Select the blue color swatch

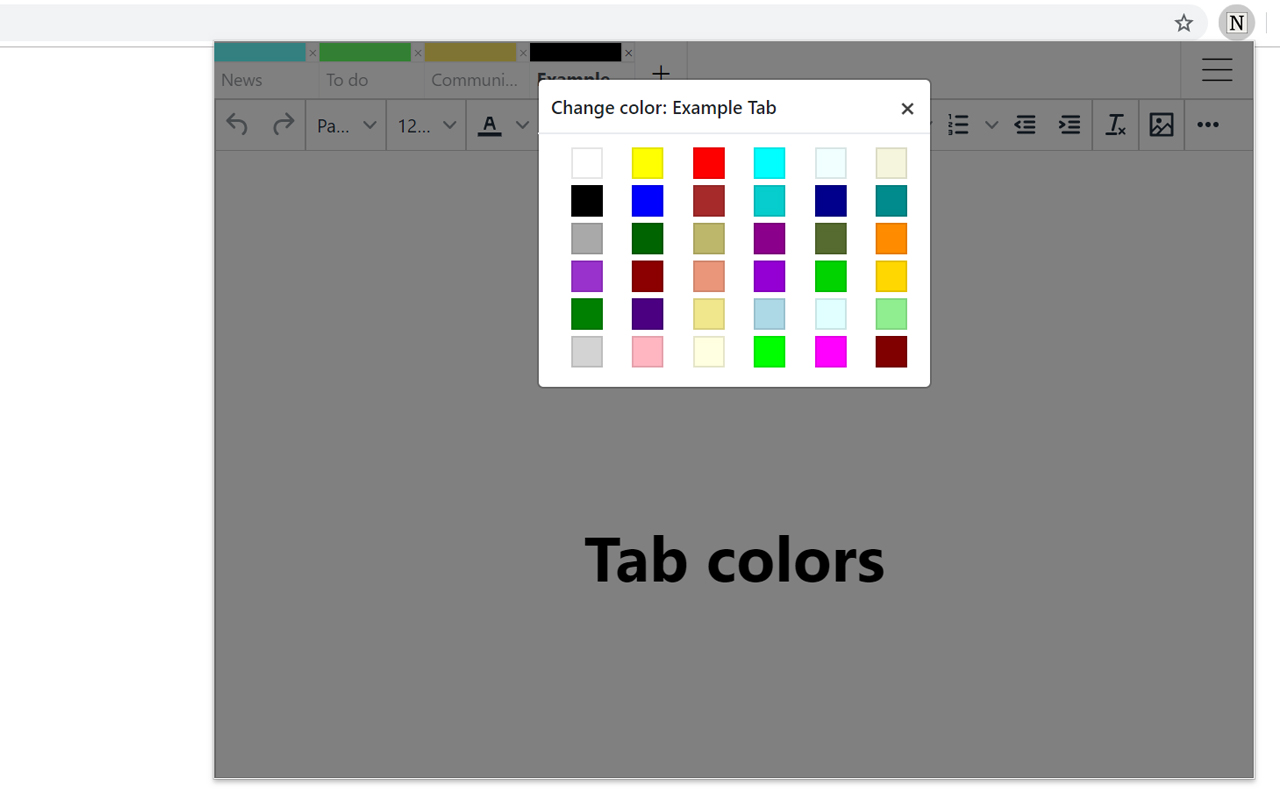(648, 201)
